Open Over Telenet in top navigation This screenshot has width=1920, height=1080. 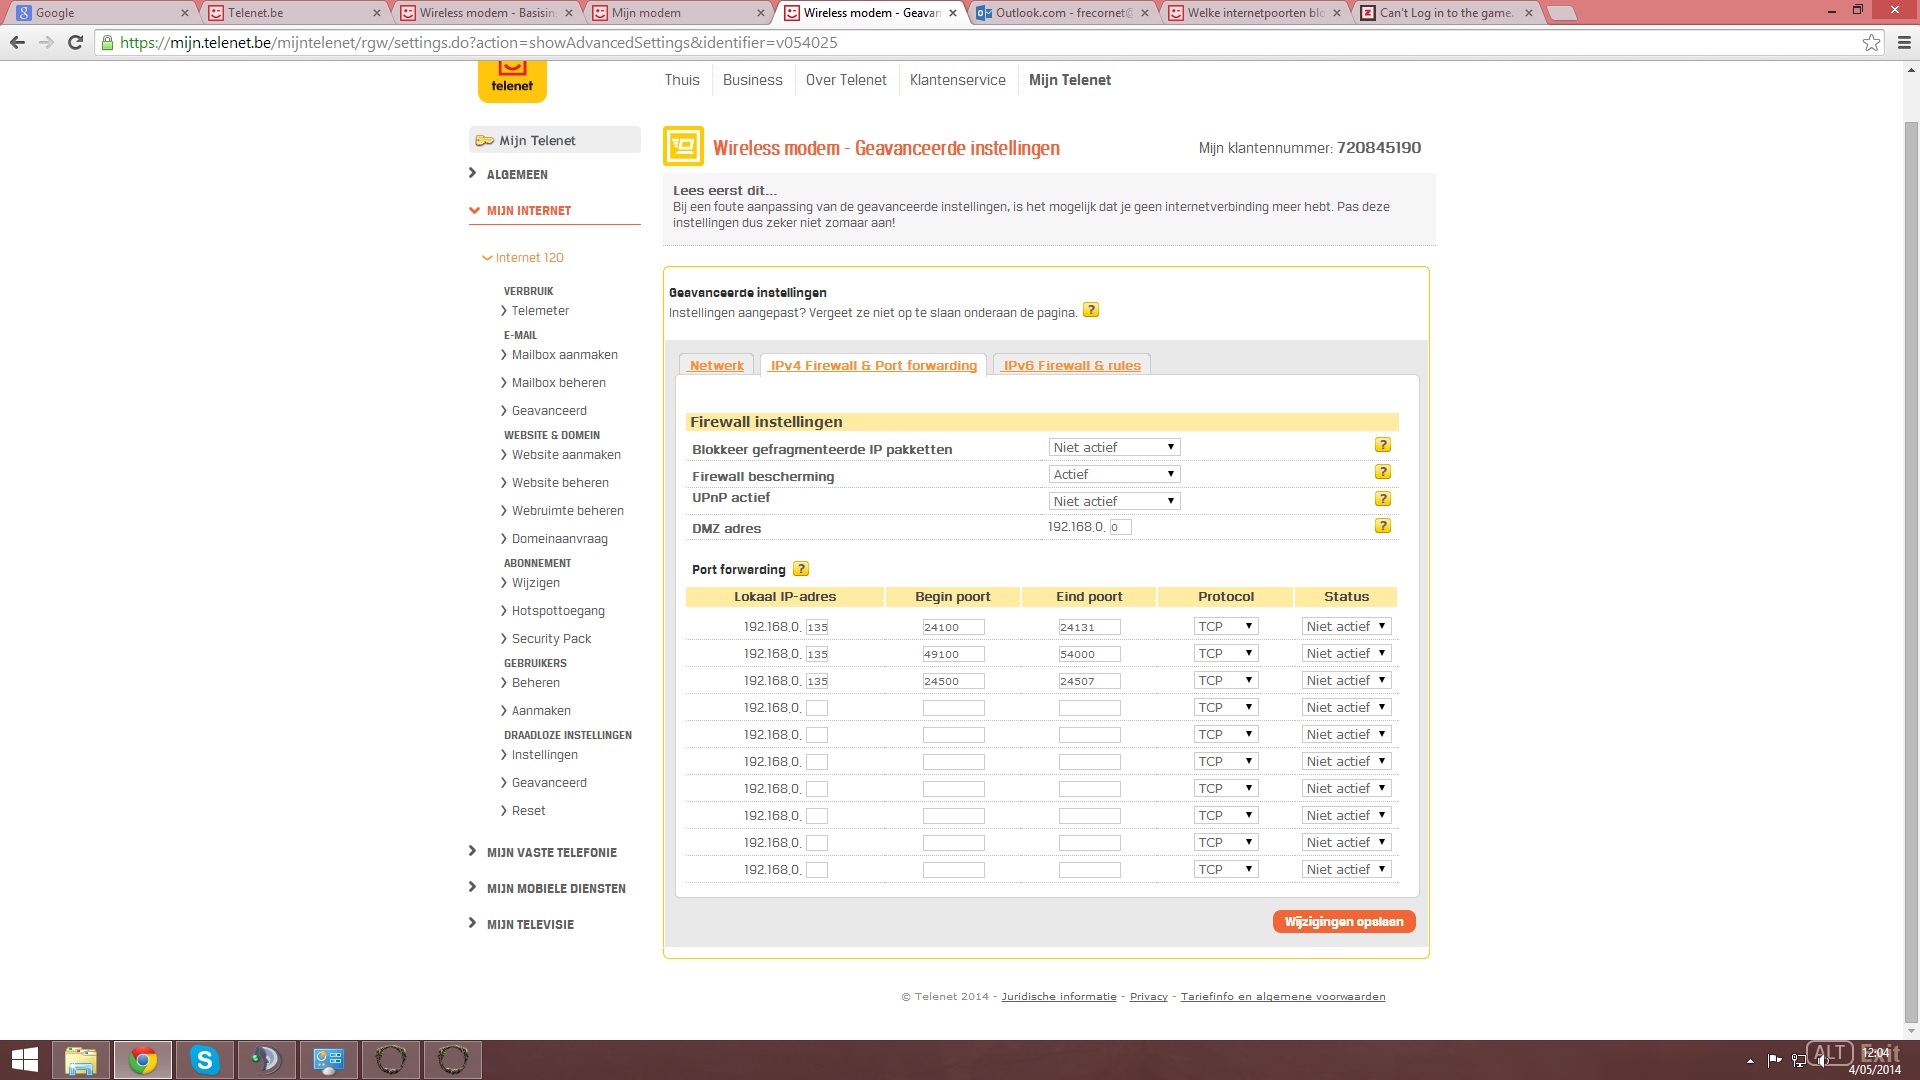[x=846, y=80]
